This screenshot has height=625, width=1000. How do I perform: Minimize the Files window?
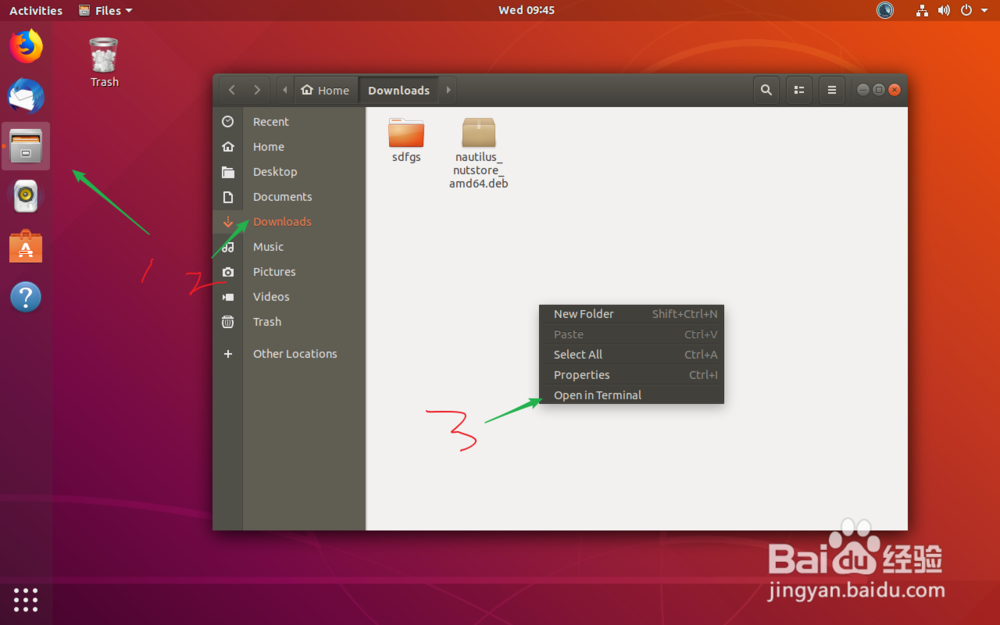pyautogui.click(x=863, y=90)
